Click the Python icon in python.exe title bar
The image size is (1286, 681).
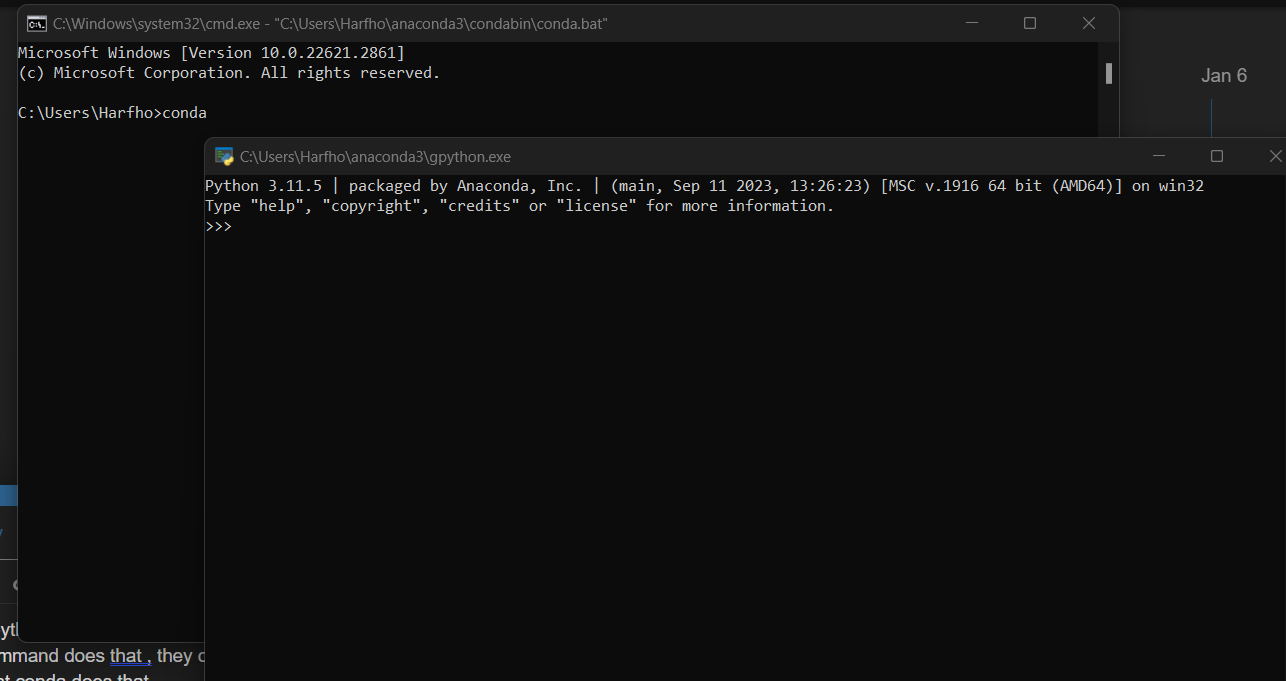click(x=224, y=156)
